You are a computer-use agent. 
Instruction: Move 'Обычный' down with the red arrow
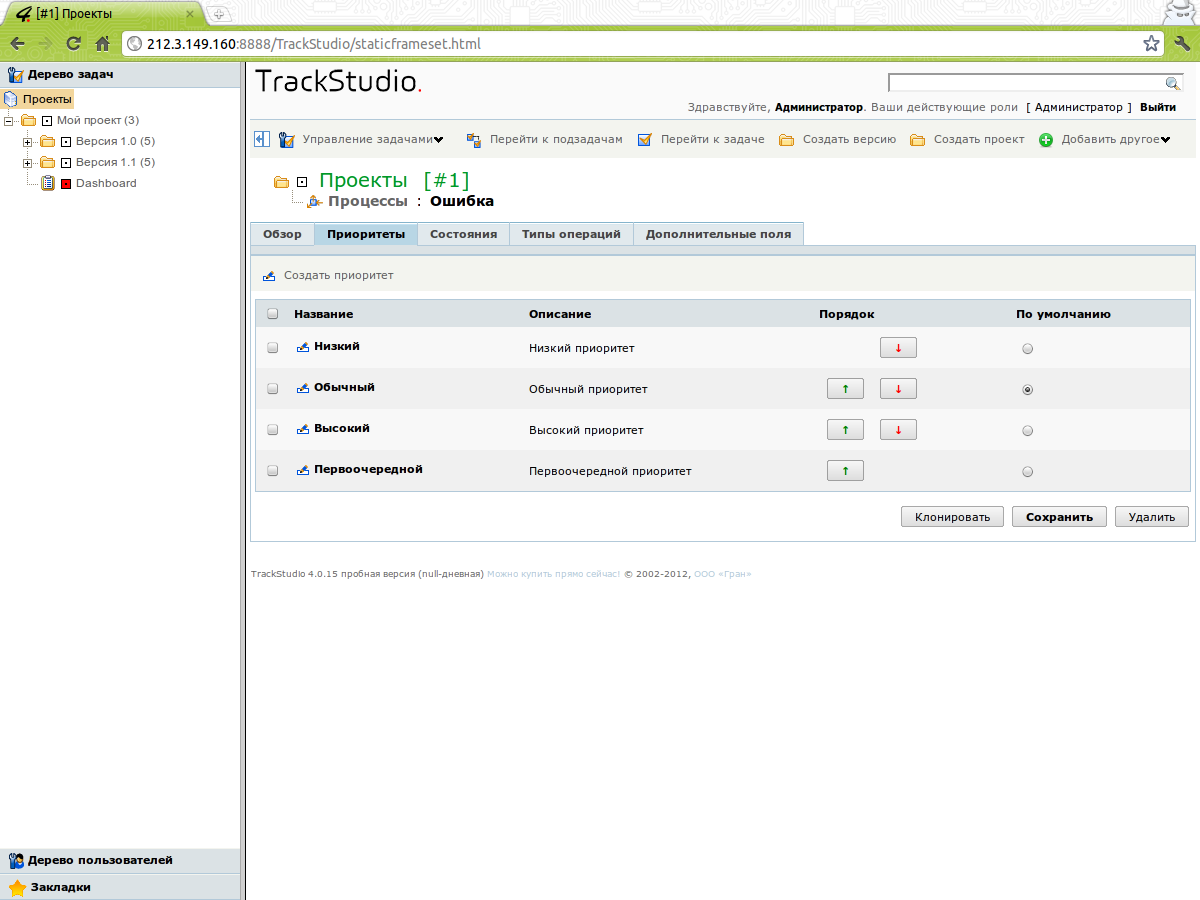pos(898,389)
